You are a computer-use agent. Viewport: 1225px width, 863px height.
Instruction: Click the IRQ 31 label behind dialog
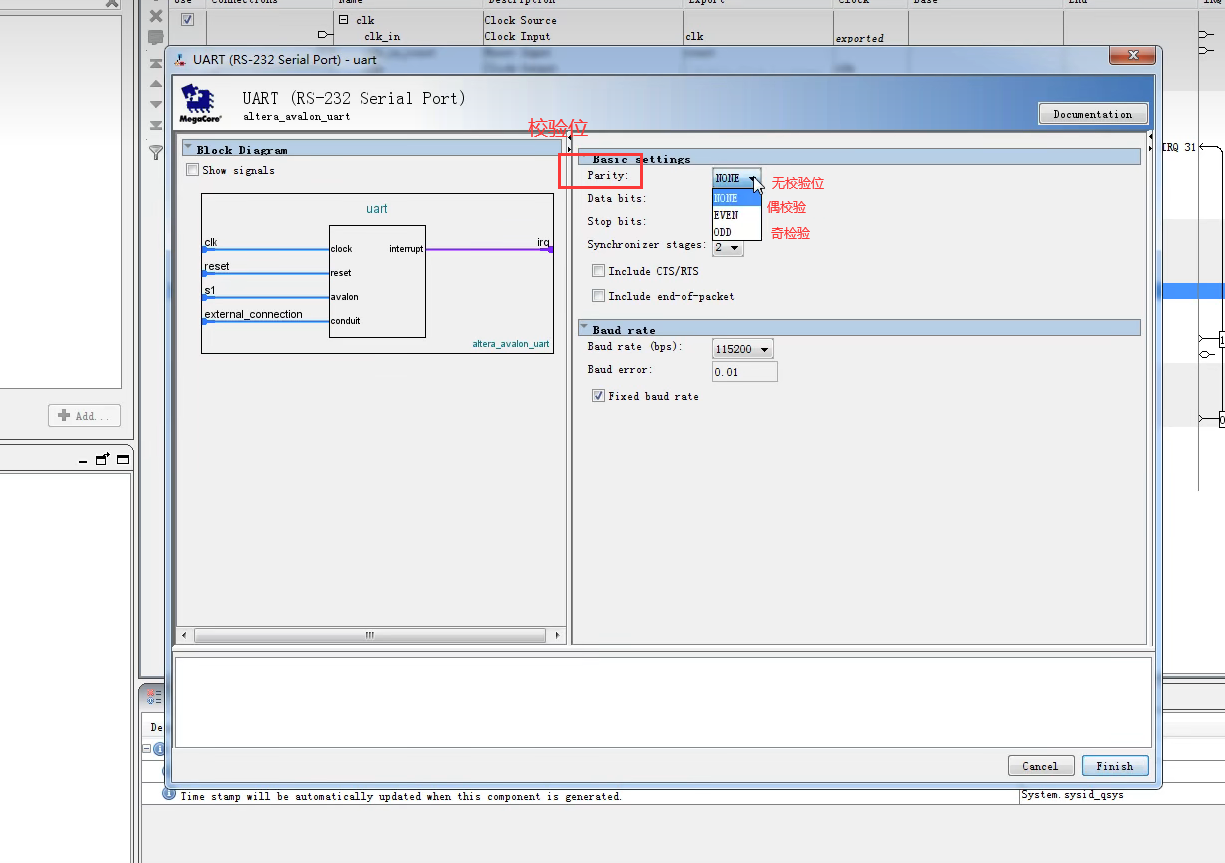(1178, 147)
